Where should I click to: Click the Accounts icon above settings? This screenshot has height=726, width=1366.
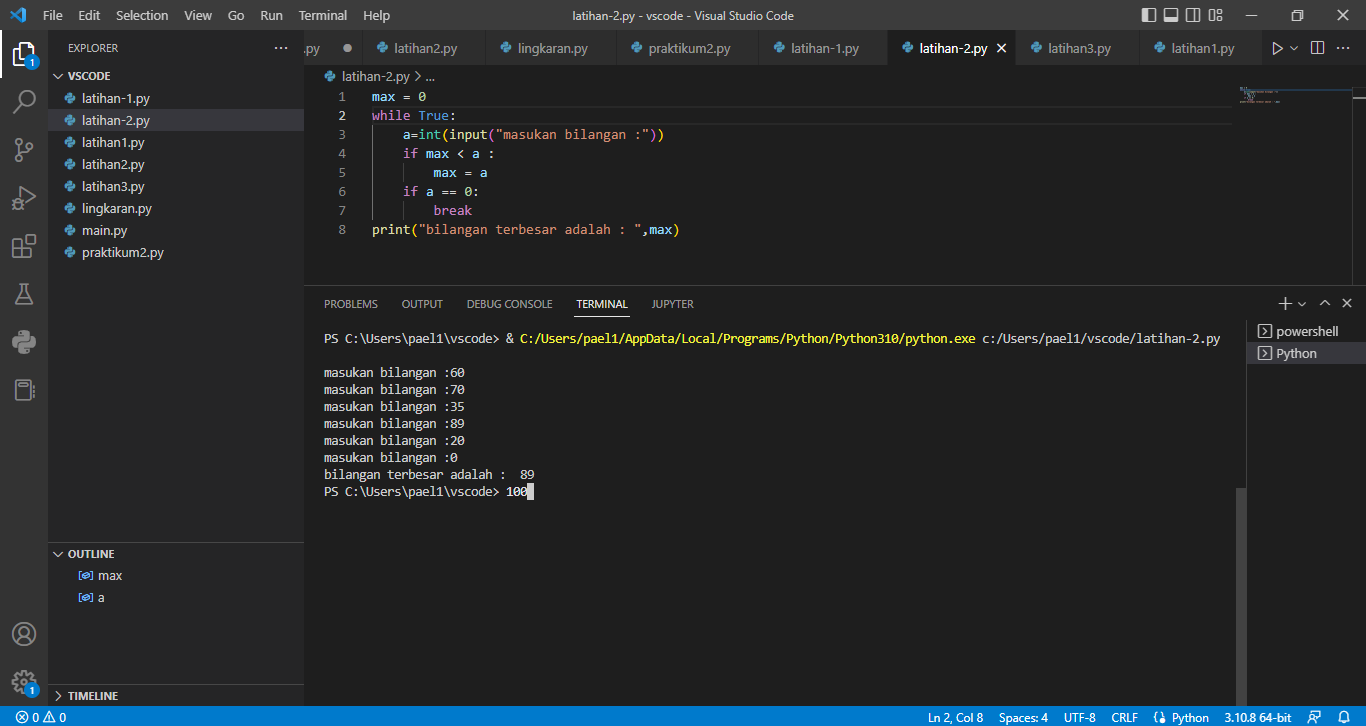(x=24, y=633)
